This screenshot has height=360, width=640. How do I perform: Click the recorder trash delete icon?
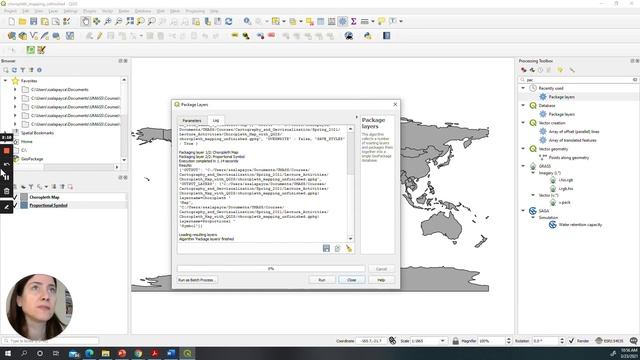coord(6,191)
